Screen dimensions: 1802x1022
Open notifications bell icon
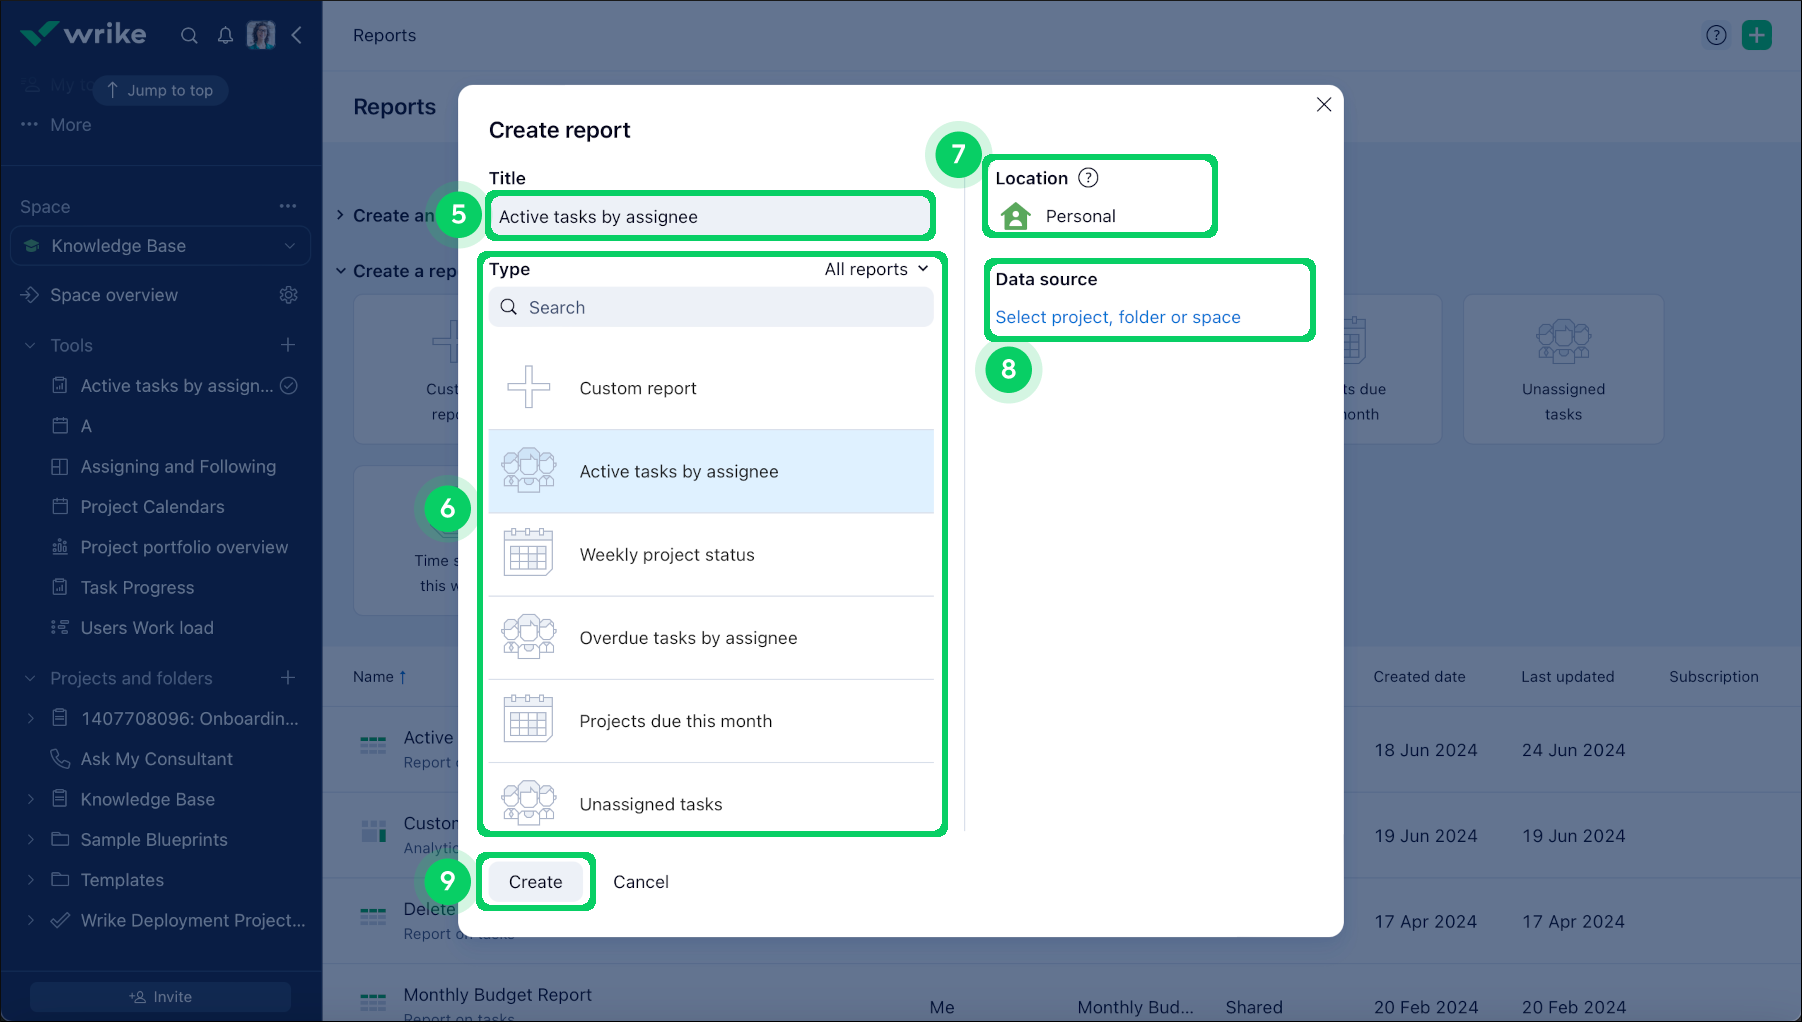point(225,36)
